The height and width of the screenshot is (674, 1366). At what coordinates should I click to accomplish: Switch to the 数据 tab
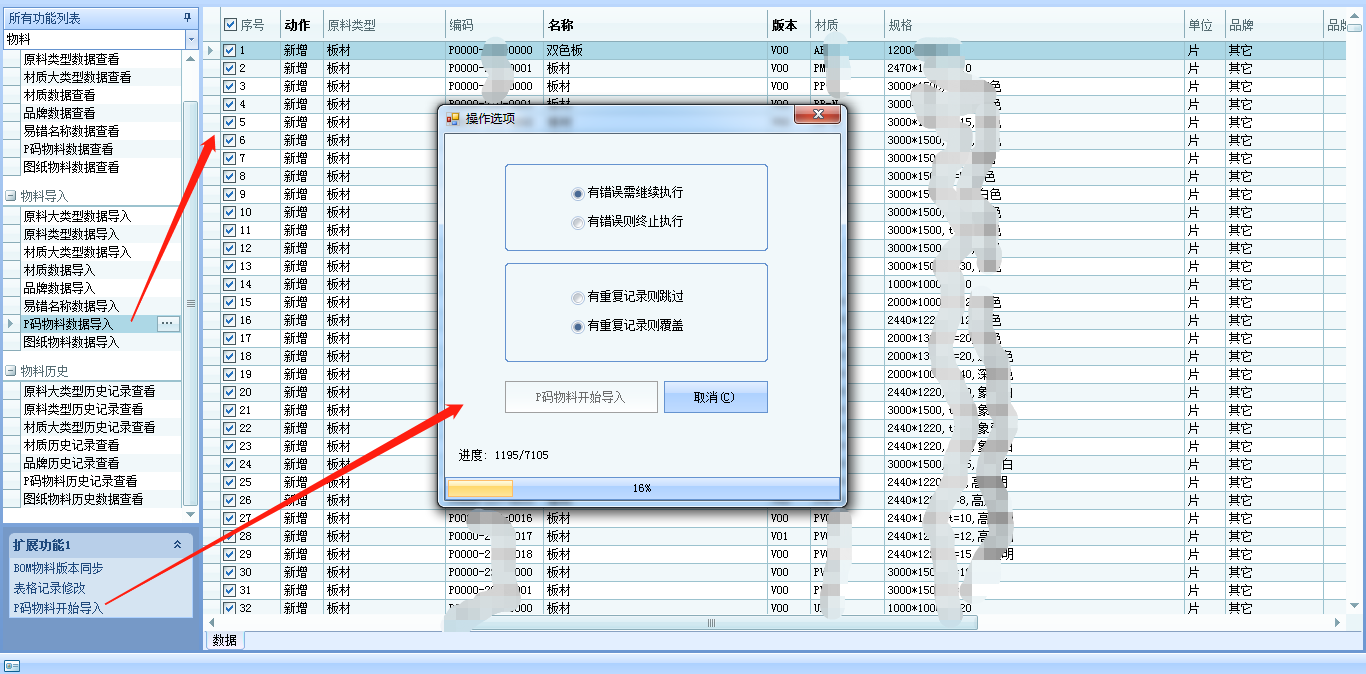pyautogui.click(x=225, y=640)
